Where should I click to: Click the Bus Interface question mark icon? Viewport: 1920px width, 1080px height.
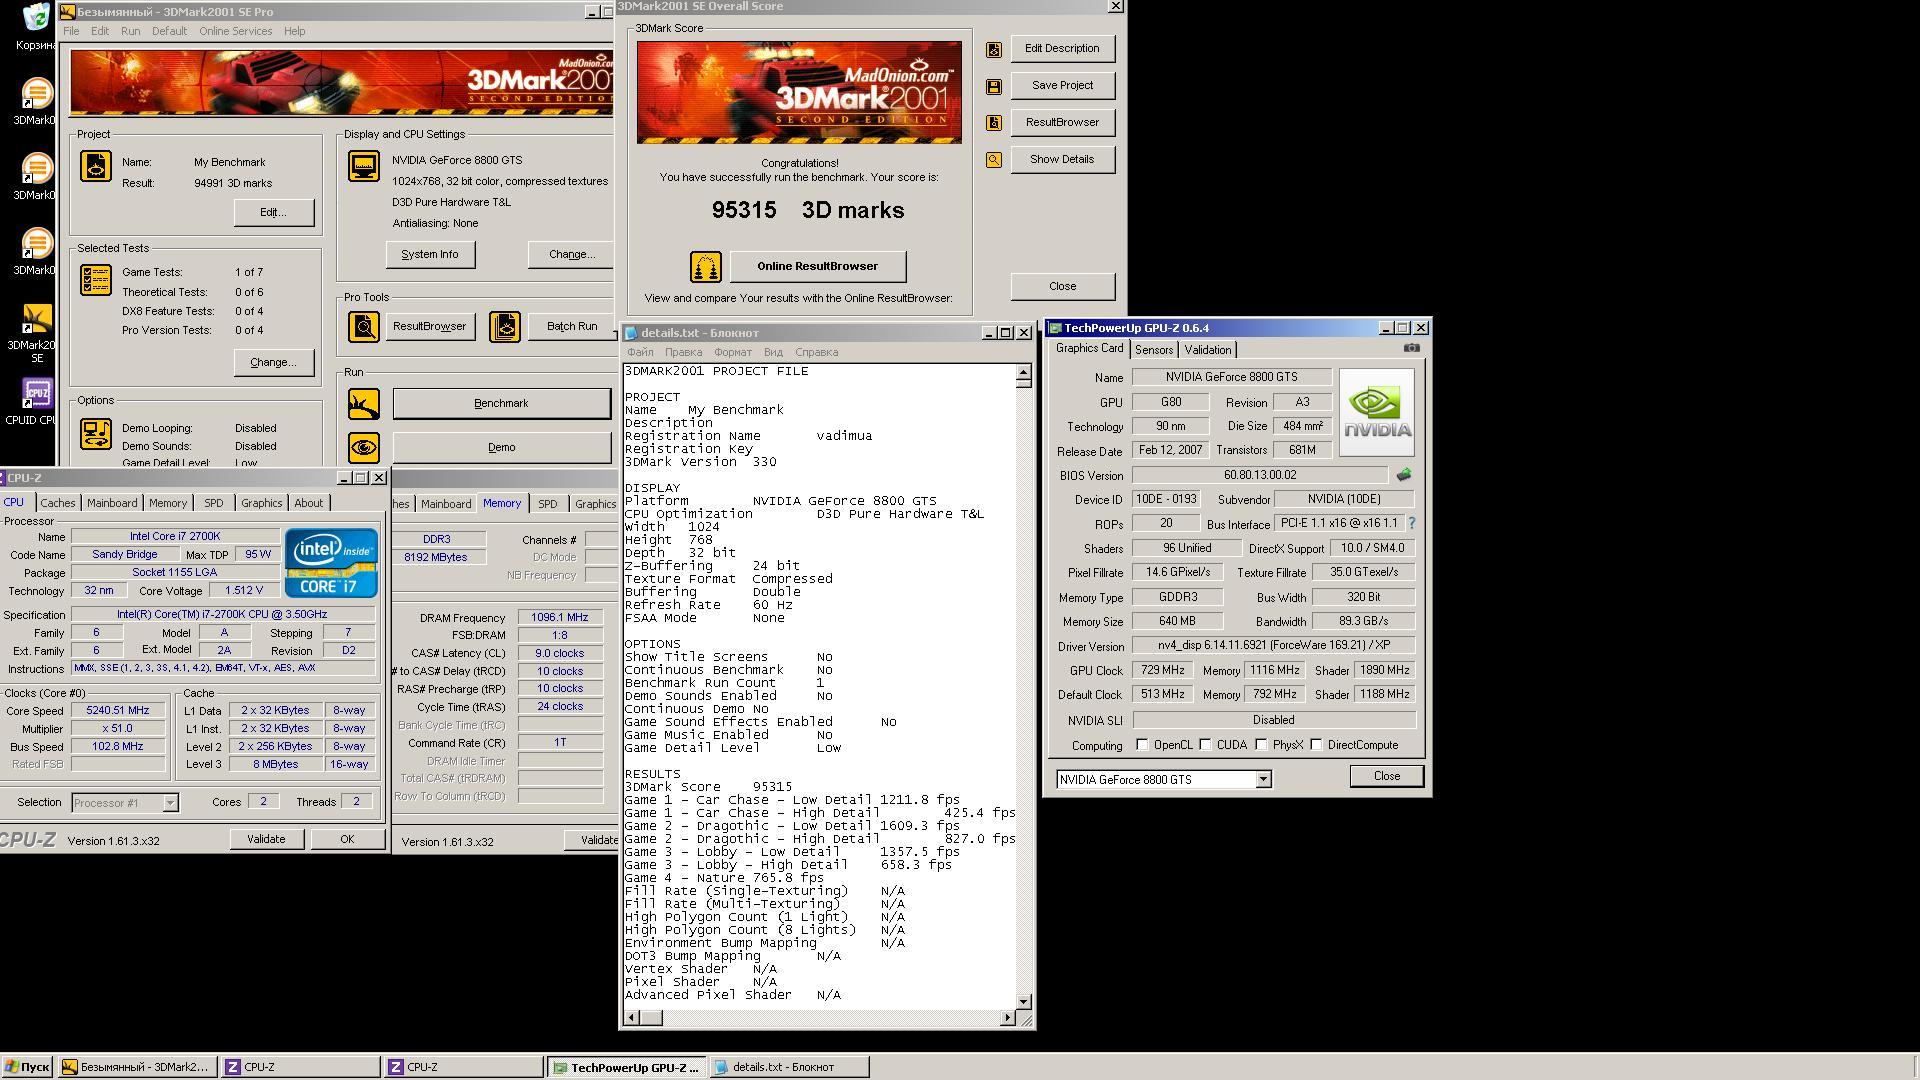(x=1411, y=524)
